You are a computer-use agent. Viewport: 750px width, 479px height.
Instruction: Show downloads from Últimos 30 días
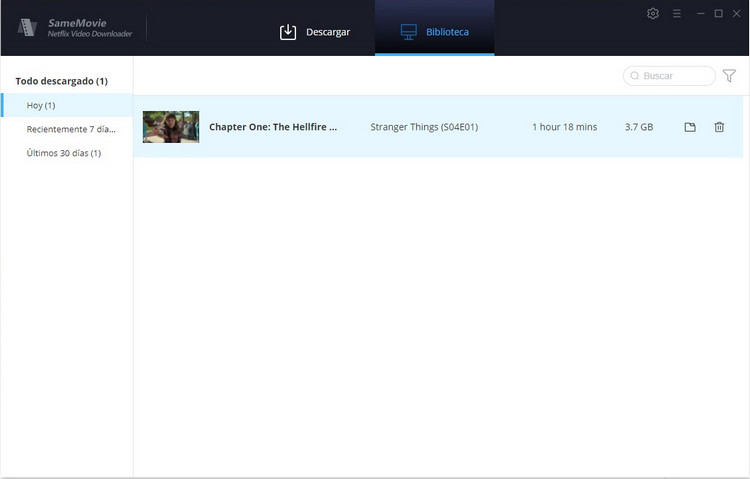63,153
